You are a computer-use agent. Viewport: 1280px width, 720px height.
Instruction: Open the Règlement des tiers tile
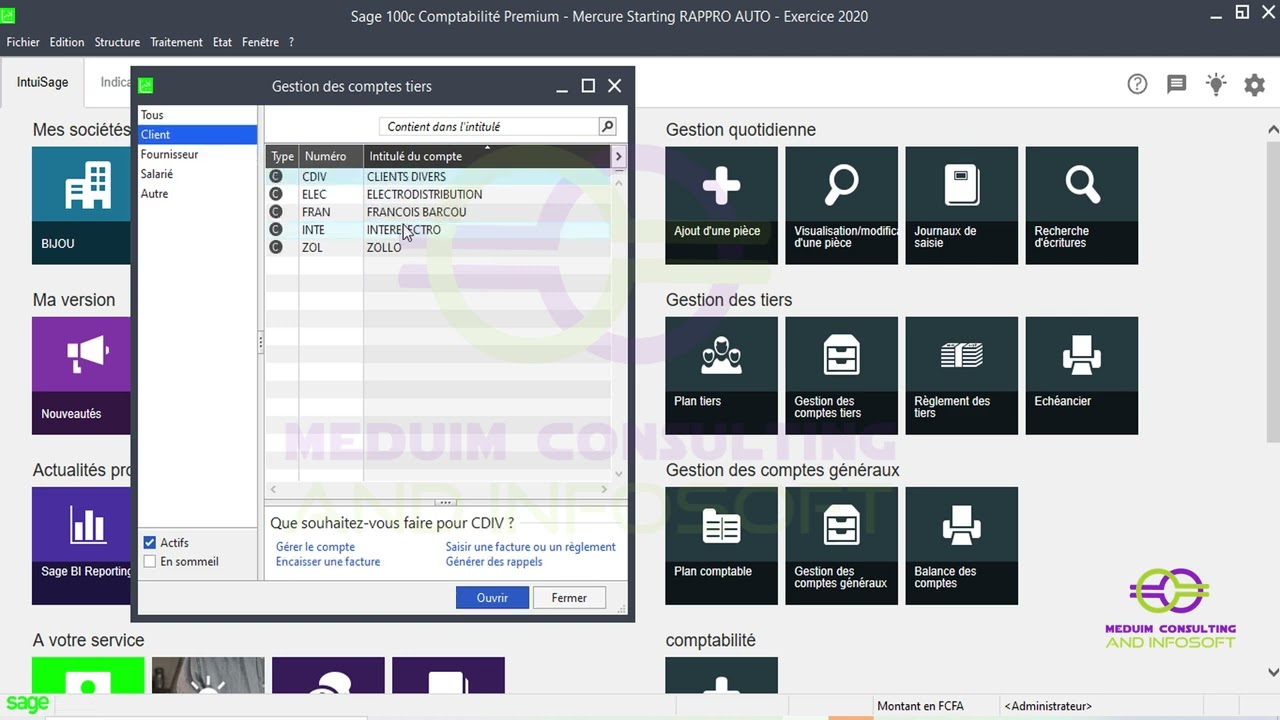(961, 375)
